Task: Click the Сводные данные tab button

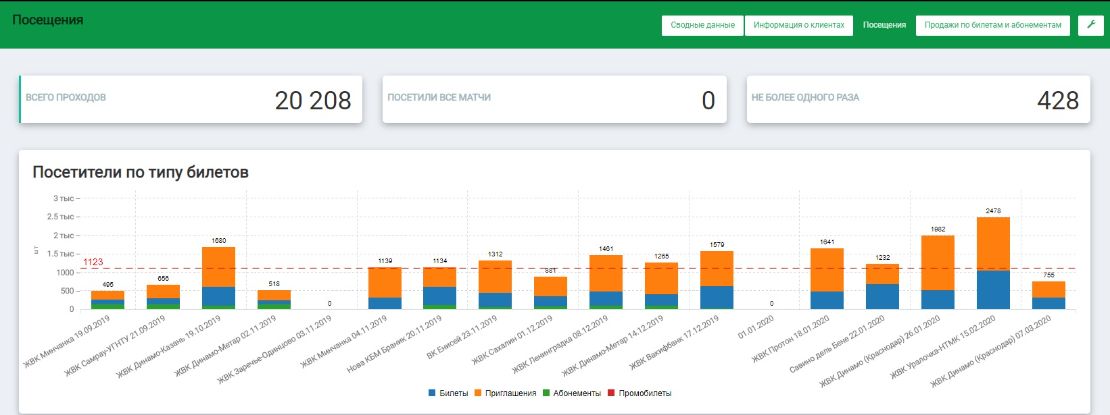Action: (x=701, y=26)
